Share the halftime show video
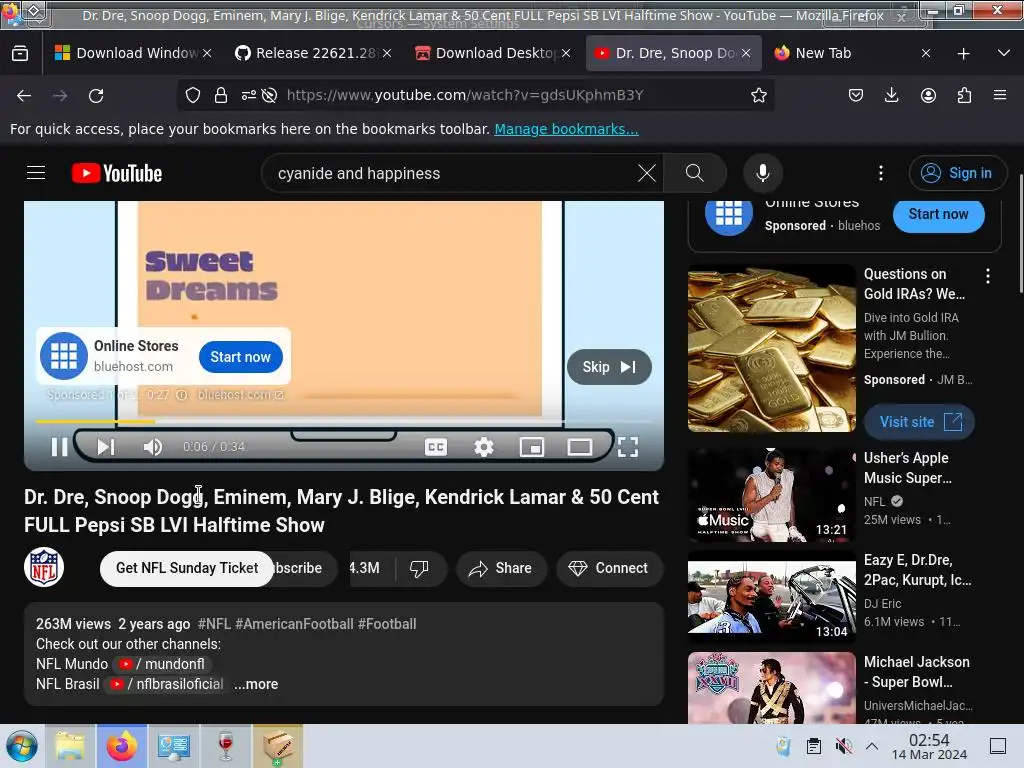The image size is (1024, 768). [500, 568]
